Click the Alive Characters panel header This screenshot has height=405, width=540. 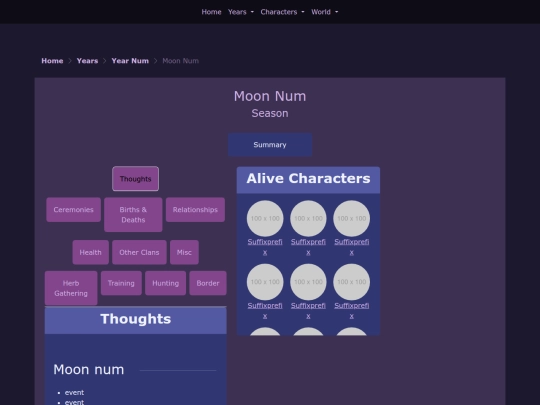[x=308, y=180]
